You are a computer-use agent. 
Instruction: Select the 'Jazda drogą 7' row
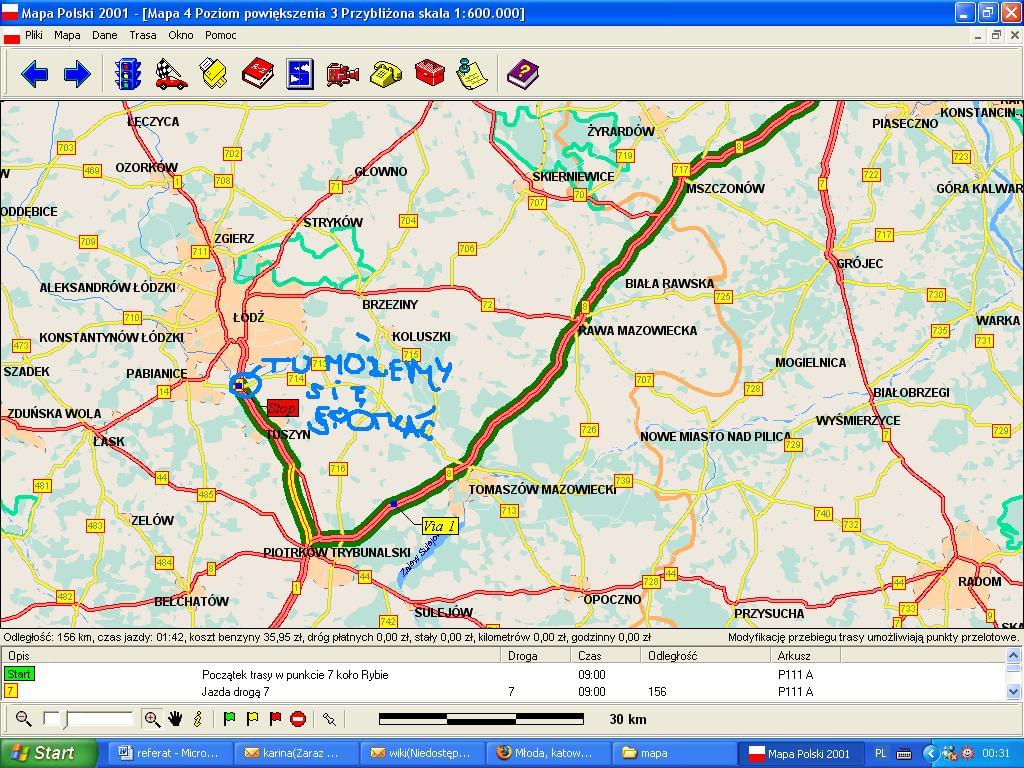click(x=503, y=692)
